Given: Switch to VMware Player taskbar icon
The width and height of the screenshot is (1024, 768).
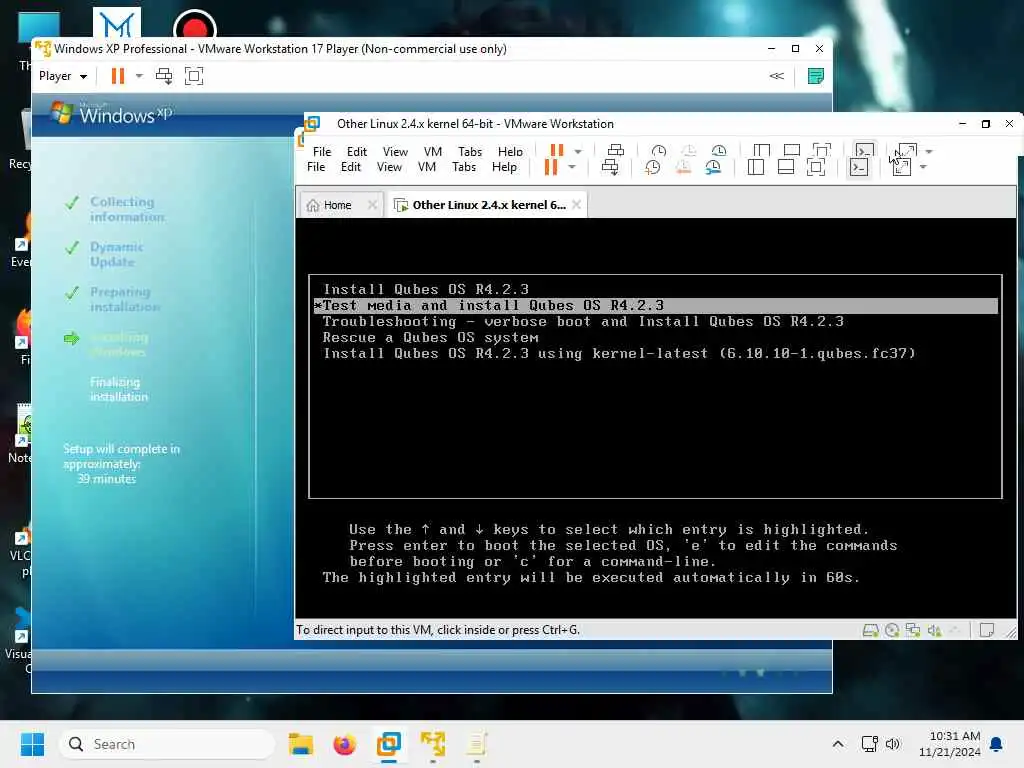Looking at the screenshot, I should point(432,744).
